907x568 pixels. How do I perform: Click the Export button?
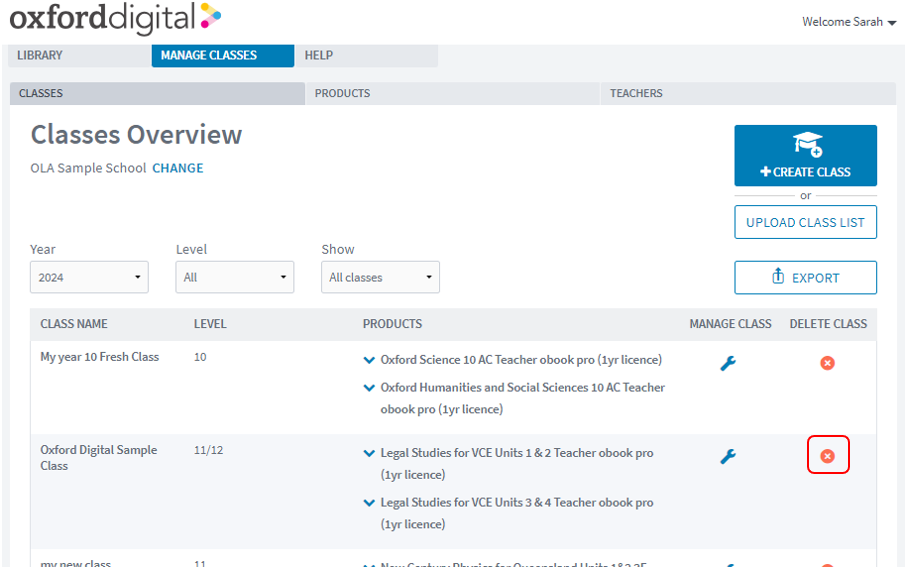pos(806,278)
